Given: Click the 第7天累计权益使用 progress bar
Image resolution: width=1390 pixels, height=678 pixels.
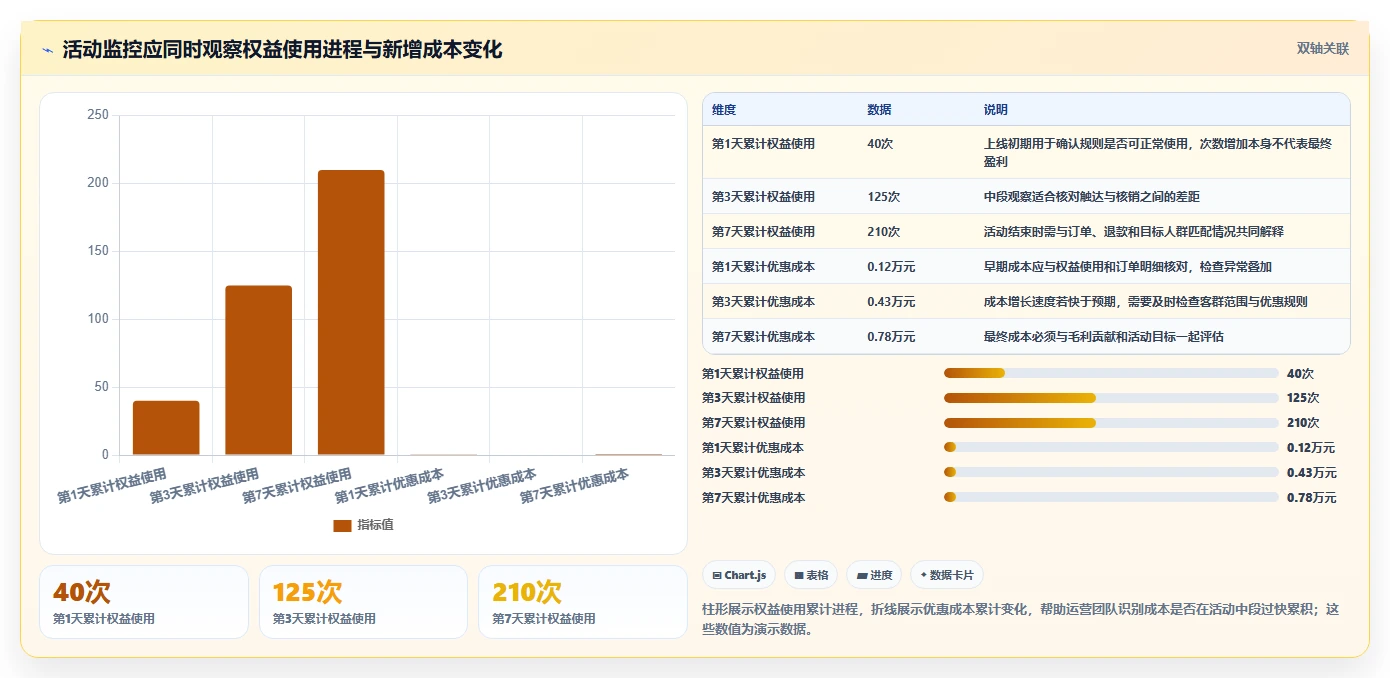Looking at the screenshot, I should click(x=1111, y=423).
